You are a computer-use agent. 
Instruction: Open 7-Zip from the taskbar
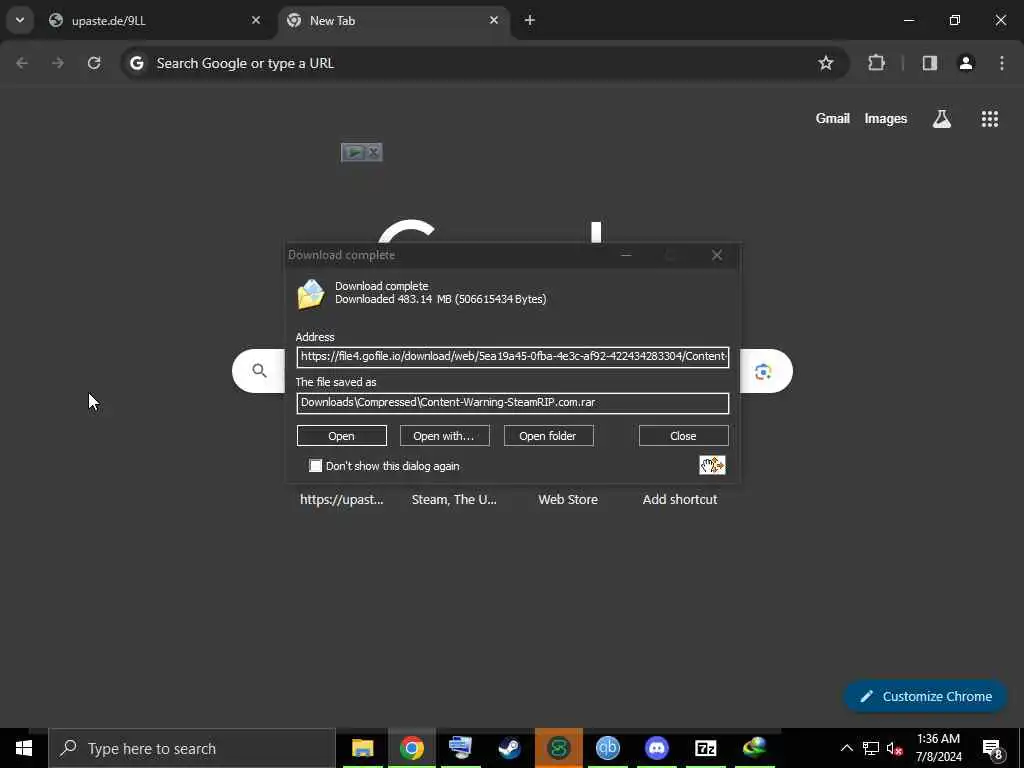pos(705,748)
